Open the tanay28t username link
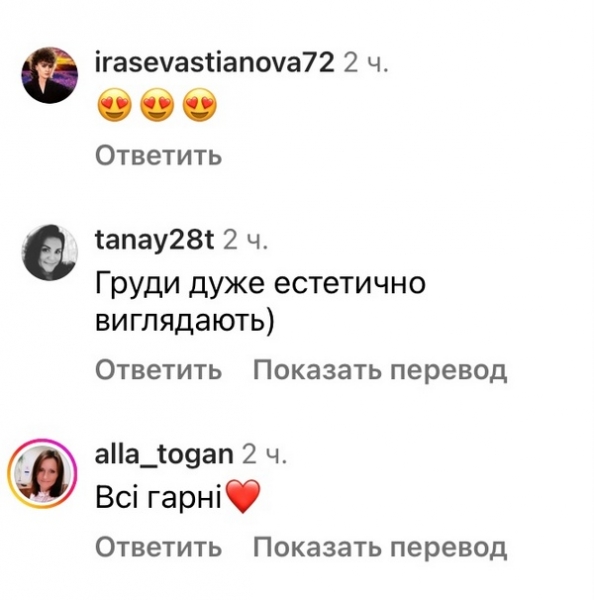Image resolution: width=594 pixels, height=600 pixels. pyautogui.click(x=154, y=240)
